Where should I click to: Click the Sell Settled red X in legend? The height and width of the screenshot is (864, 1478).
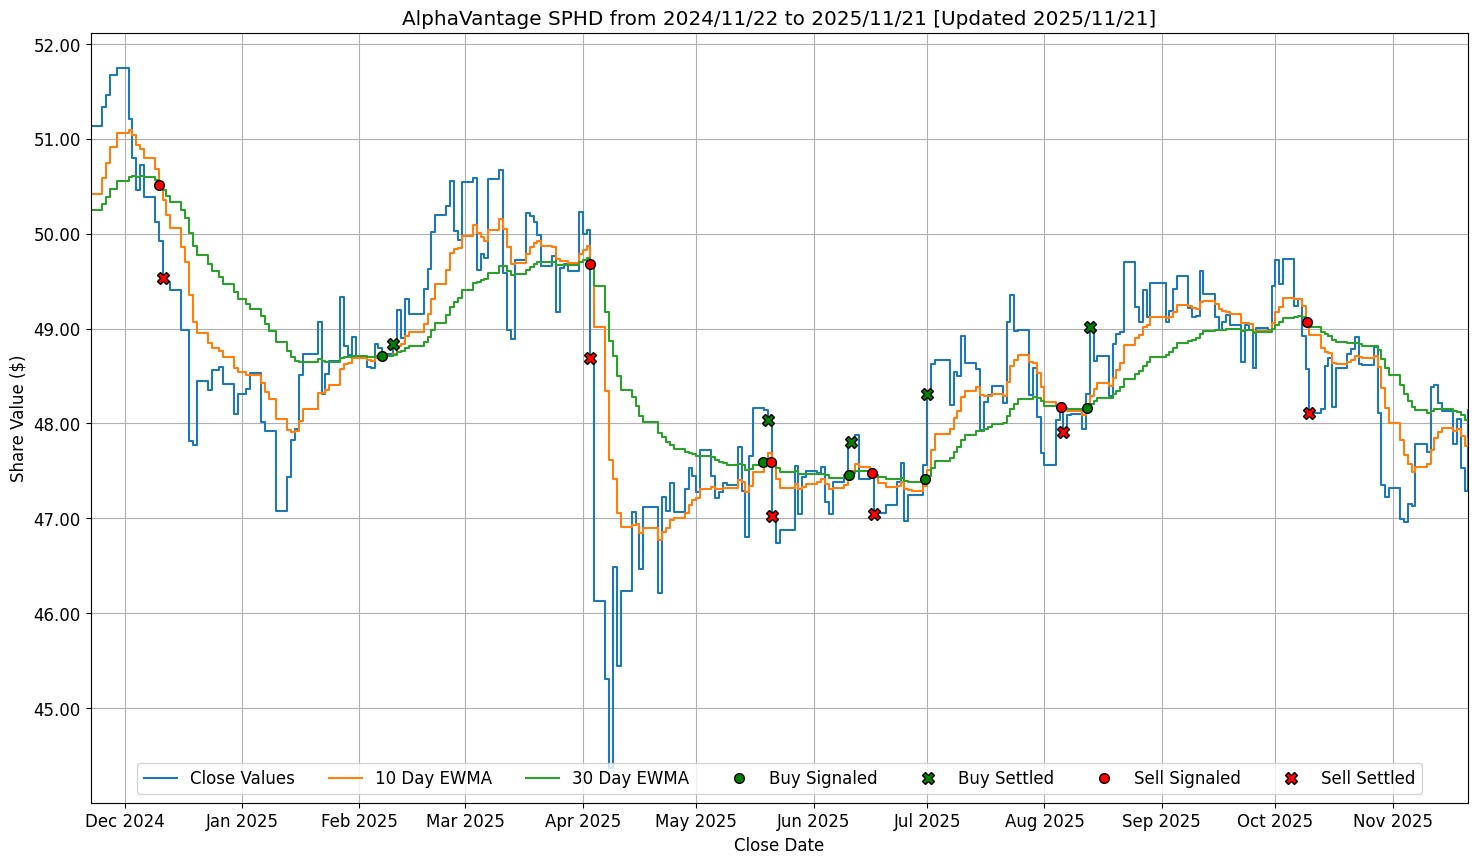pos(1291,778)
